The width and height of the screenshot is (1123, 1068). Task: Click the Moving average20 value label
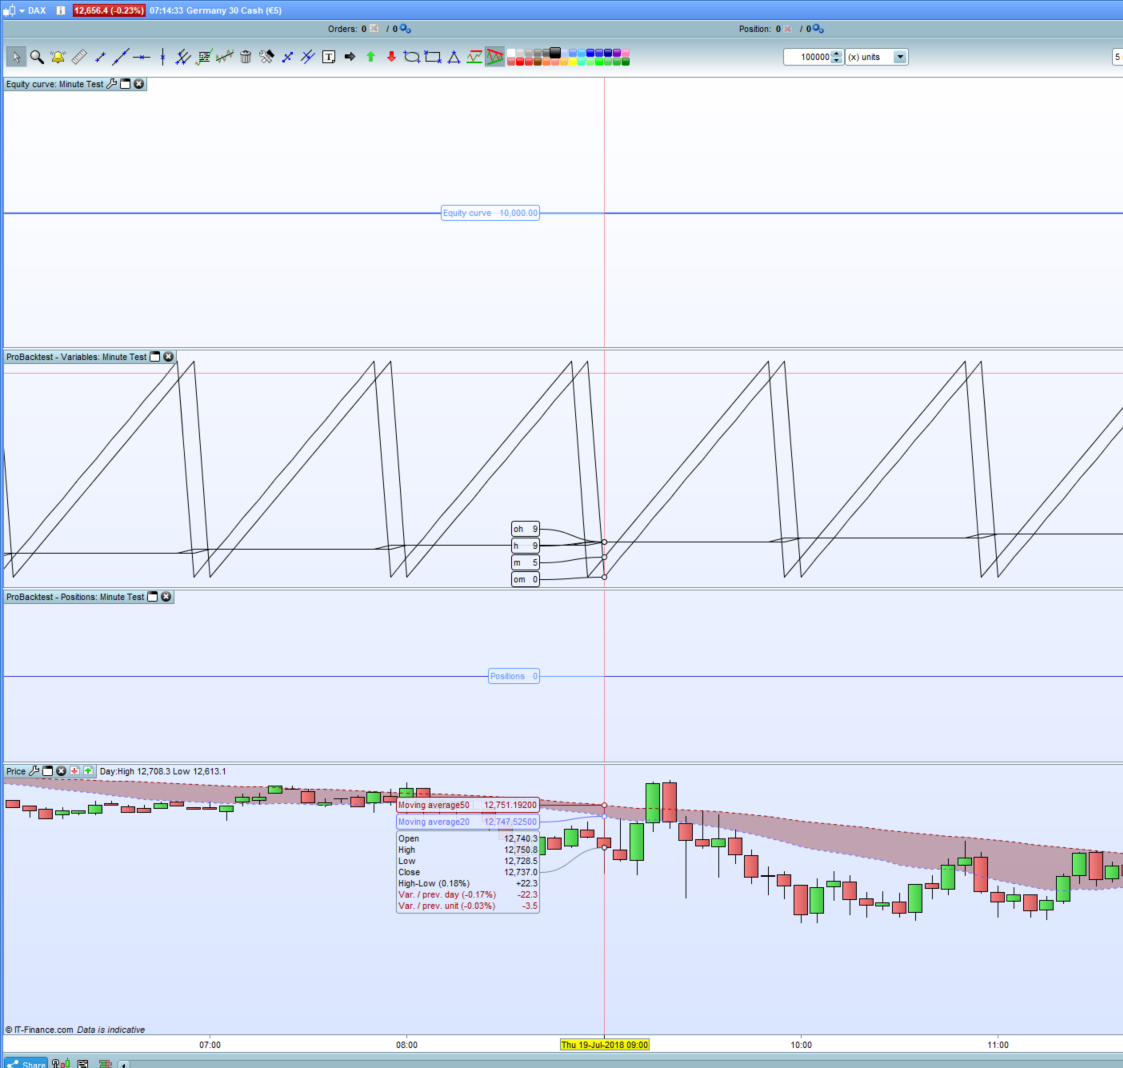coord(468,822)
